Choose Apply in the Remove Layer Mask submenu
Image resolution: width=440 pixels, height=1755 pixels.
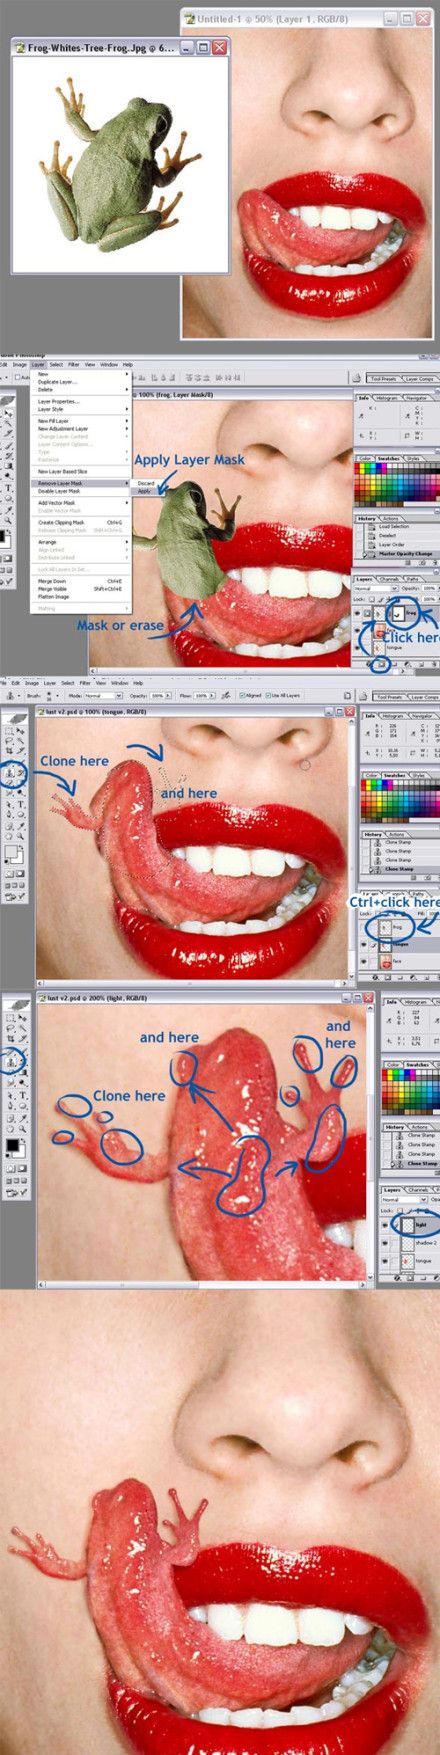[x=144, y=491]
